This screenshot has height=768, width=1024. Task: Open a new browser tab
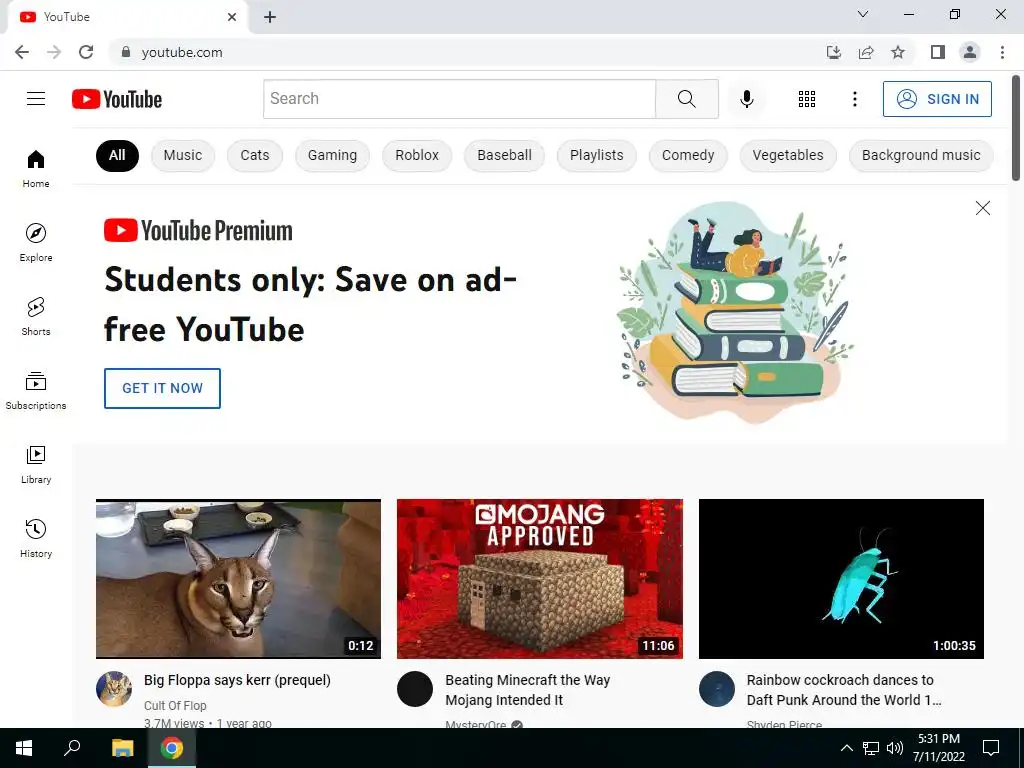[x=270, y=17]
